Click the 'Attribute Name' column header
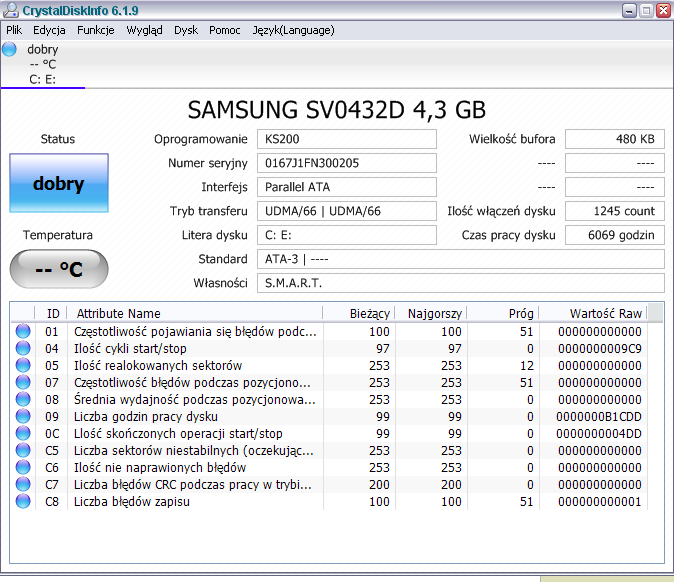 pyautogui.click(x=195, y=313)
